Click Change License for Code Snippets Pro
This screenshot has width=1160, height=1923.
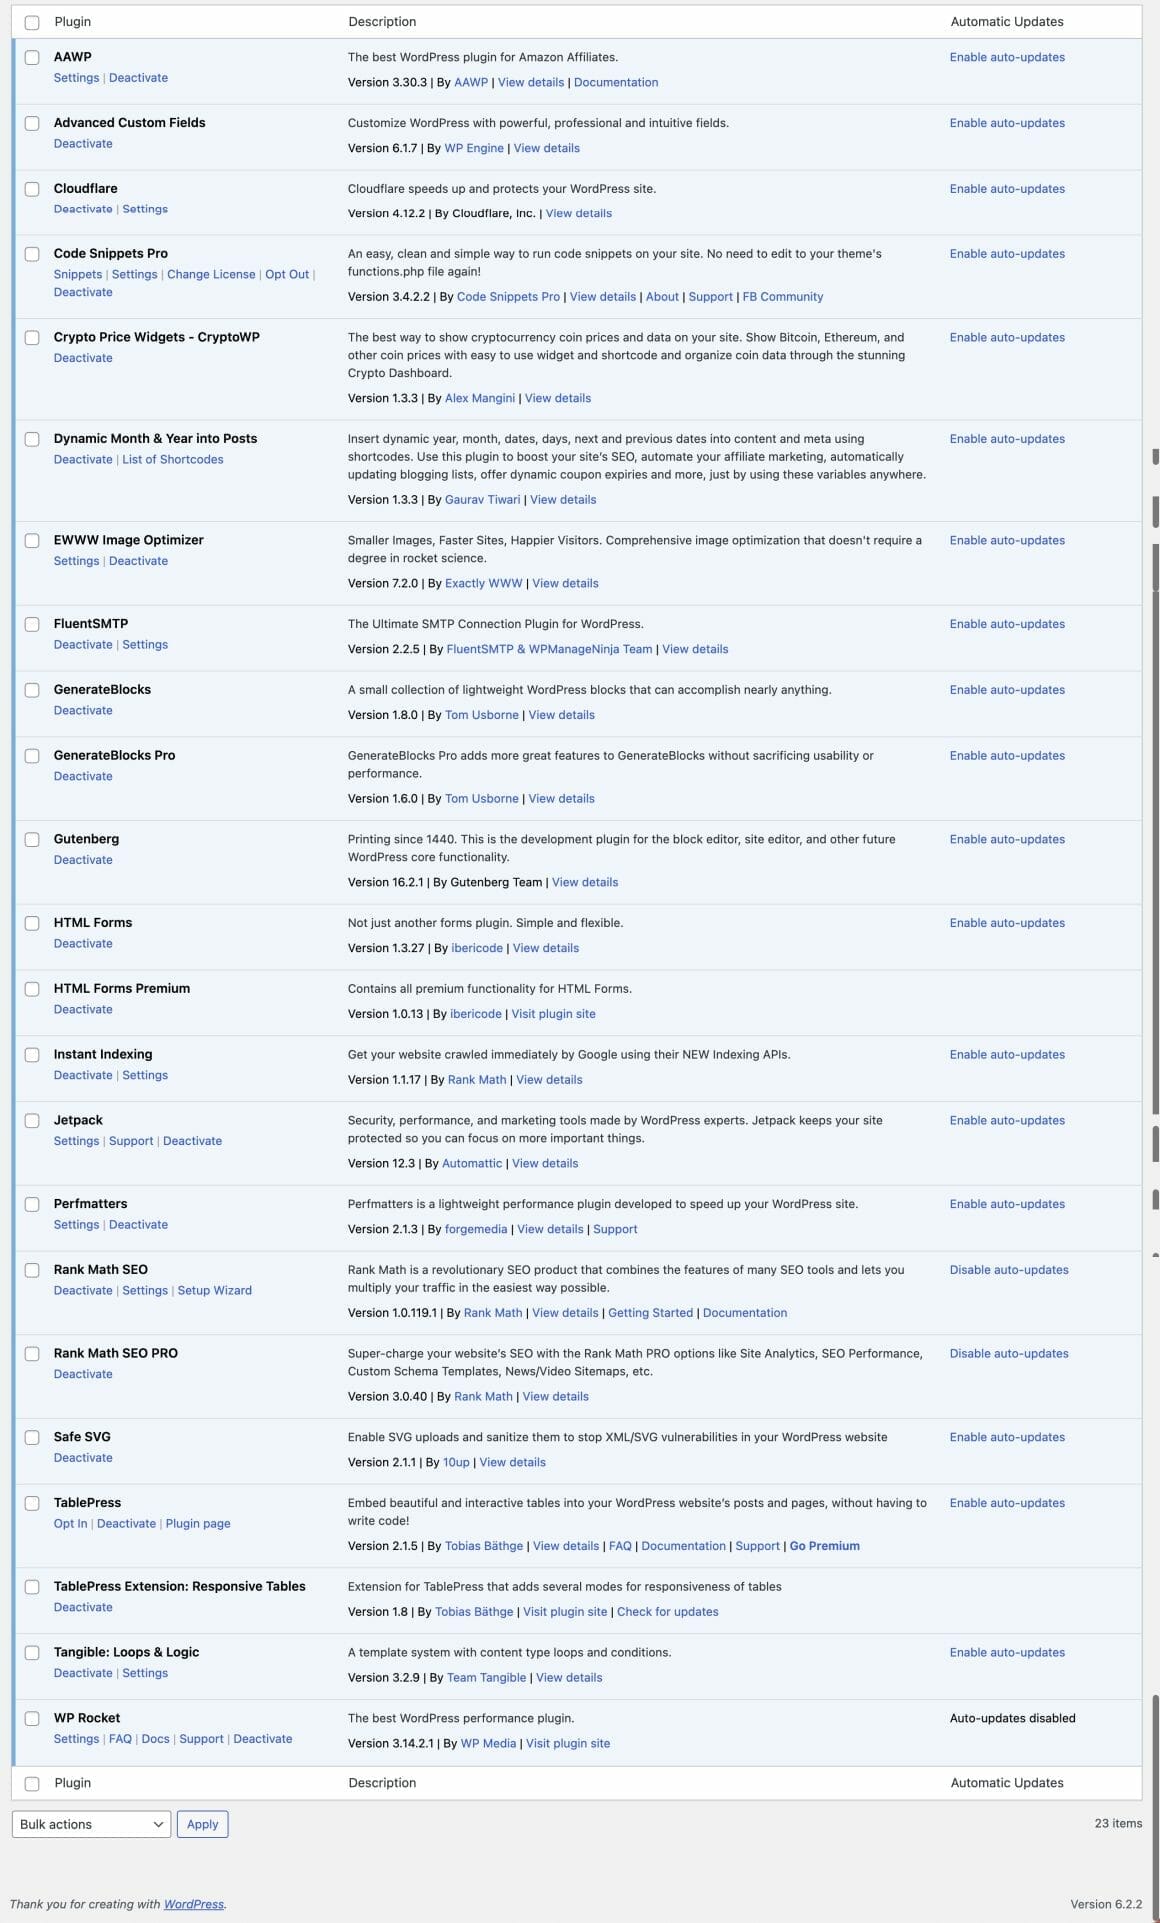click(x=211, y=274)
